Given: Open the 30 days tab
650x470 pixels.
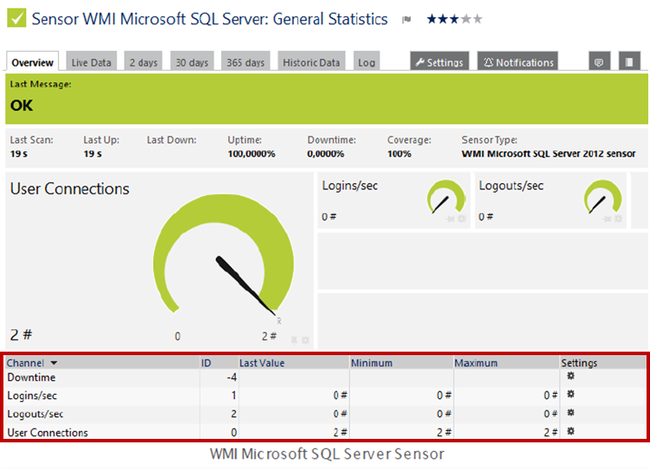Looking at the screenshot, I should click(190, 62).
